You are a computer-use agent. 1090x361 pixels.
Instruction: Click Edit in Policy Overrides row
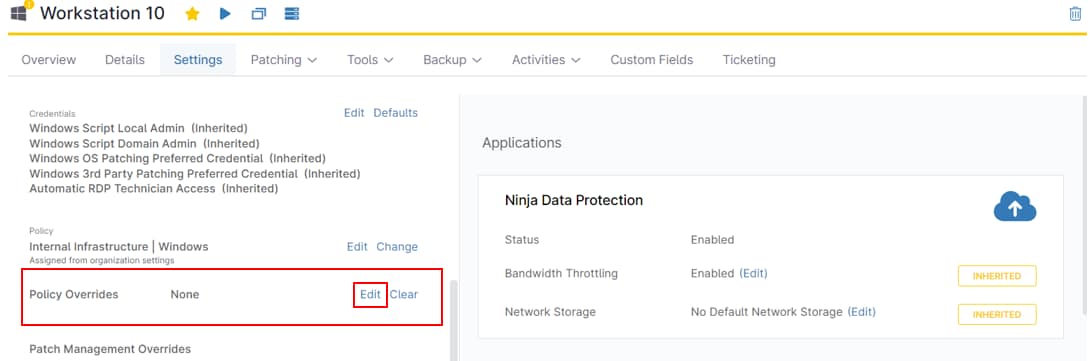click(370, 294)
